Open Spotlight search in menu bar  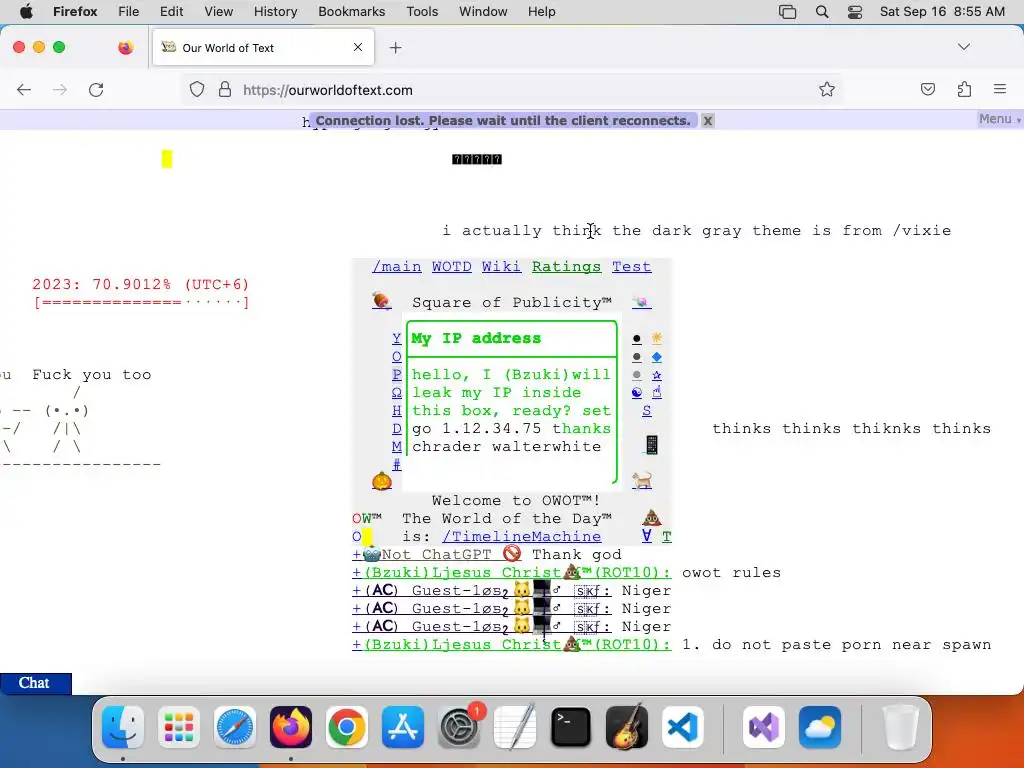click(x=822, y=12)
